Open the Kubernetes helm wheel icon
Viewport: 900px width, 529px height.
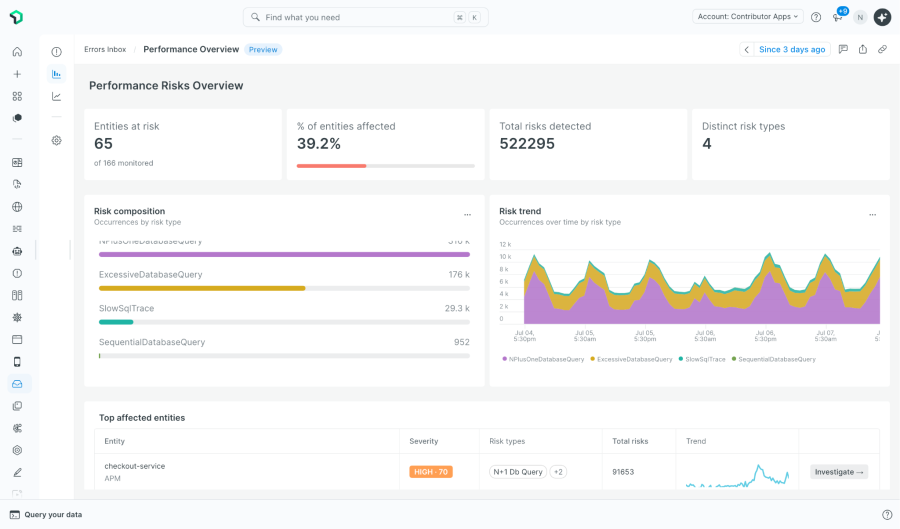[17, 317]
